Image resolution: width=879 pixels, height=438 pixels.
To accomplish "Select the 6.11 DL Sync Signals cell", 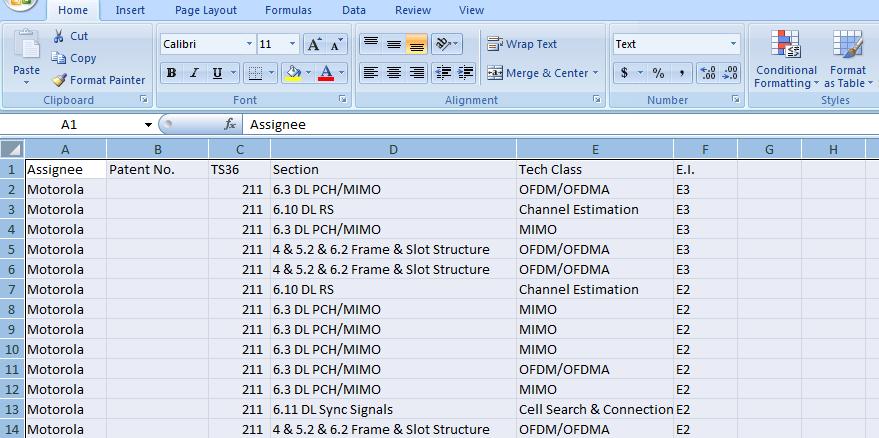I will point(394,409).
